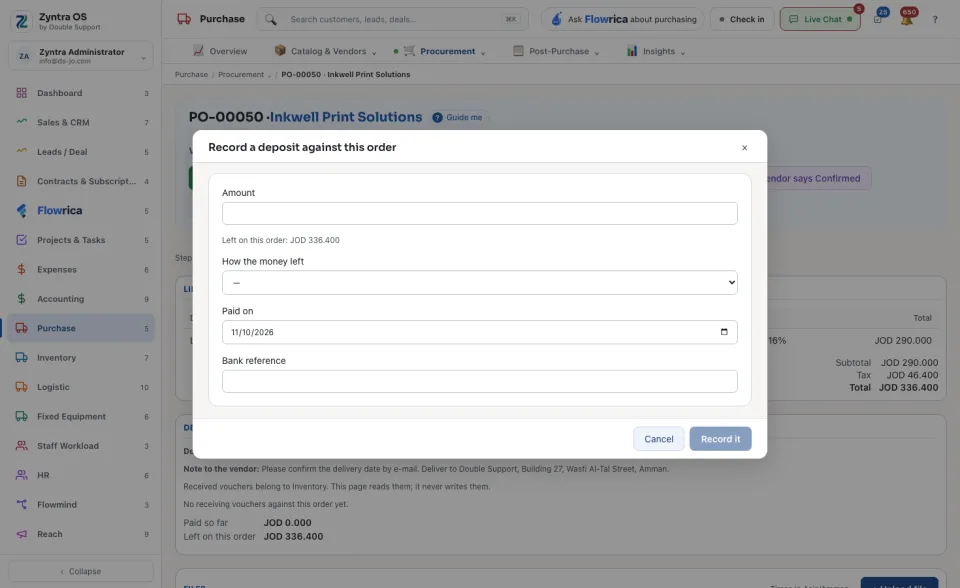The image size is (960, 588).
Task: Click the Subtotal JOD 290.000 value
Action: tap(909, 363)
